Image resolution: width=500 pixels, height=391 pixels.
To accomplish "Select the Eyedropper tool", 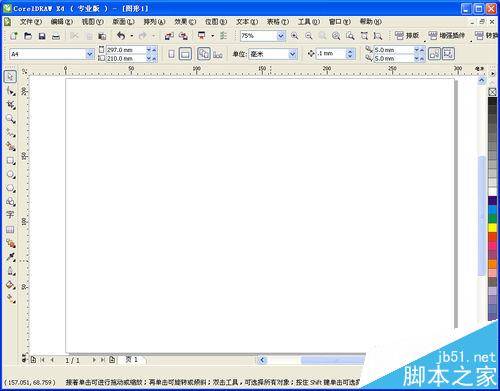I will [10, 257].
